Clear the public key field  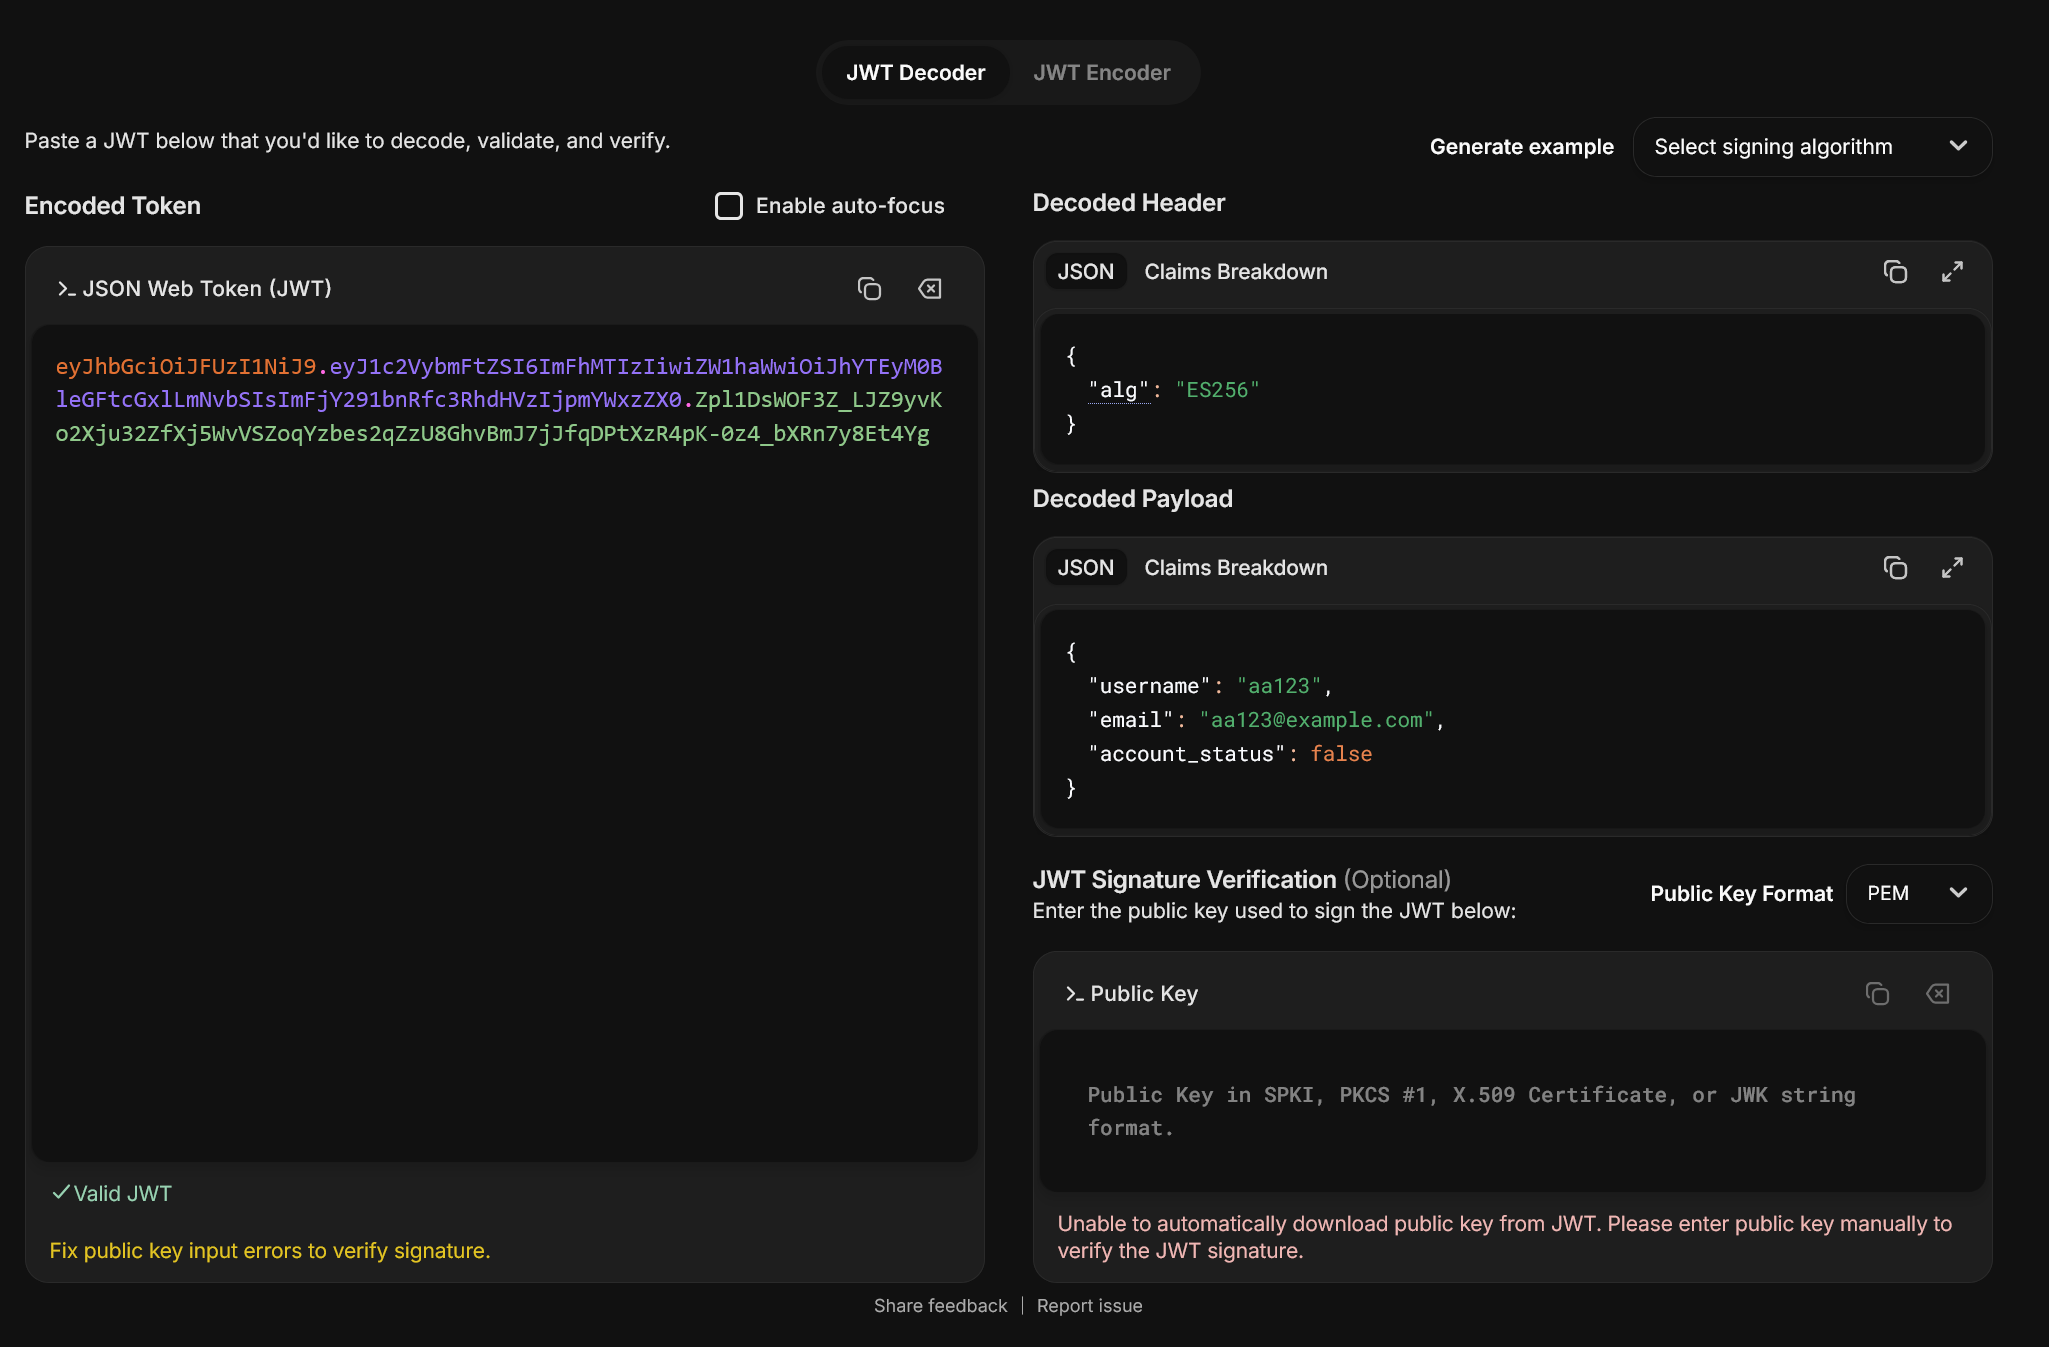(x=1938, y=993)
